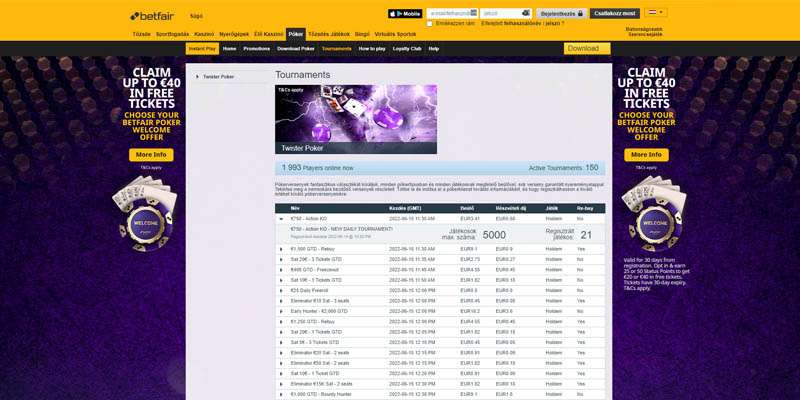Open the Mobile app store badge
Viewport: 800px width, 400px height.
click(405, 14)
